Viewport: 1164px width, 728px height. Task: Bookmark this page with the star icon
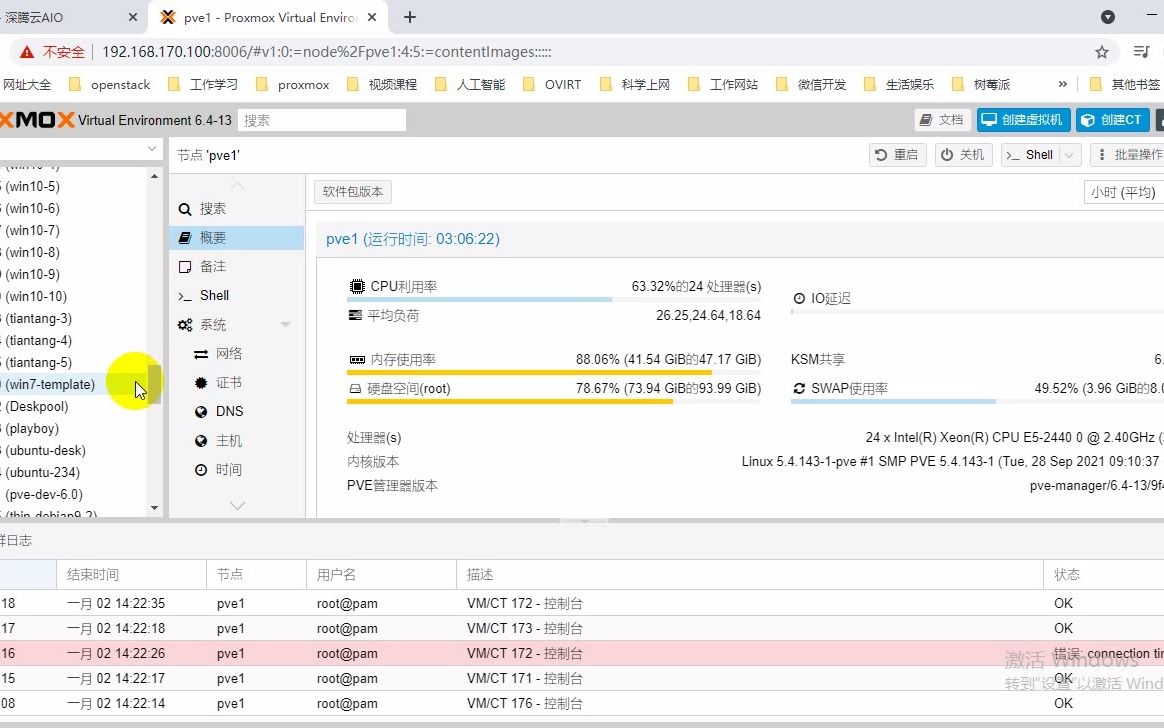[x=1102, y=52]
